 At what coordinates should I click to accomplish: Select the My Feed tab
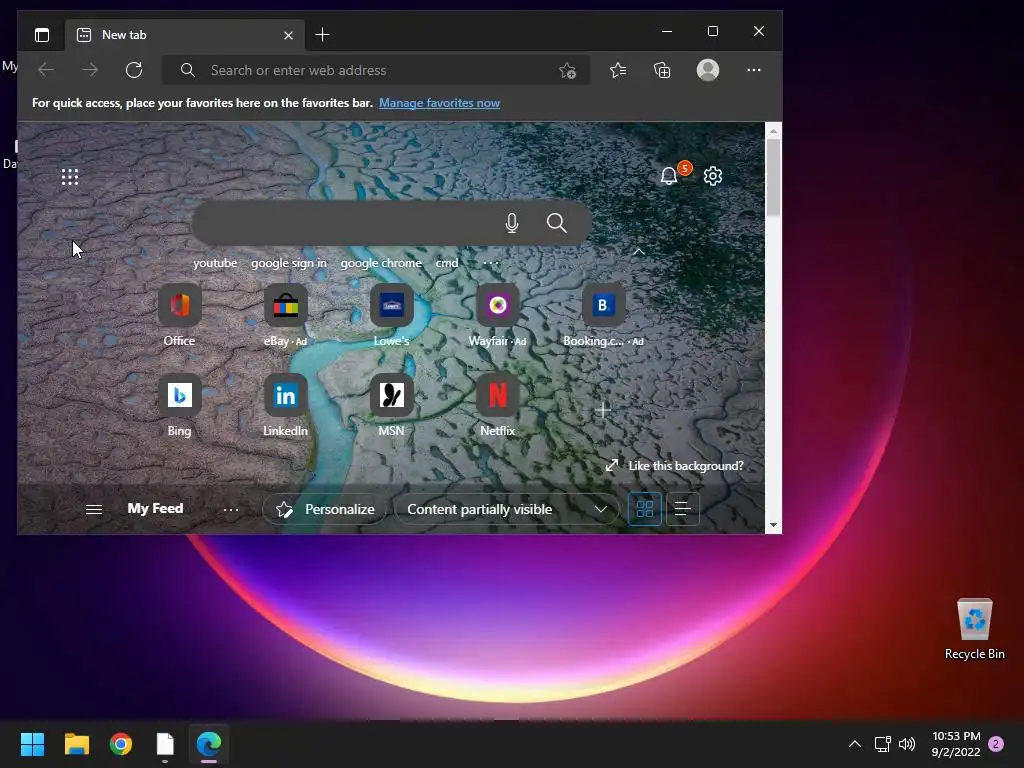[155, 509]
